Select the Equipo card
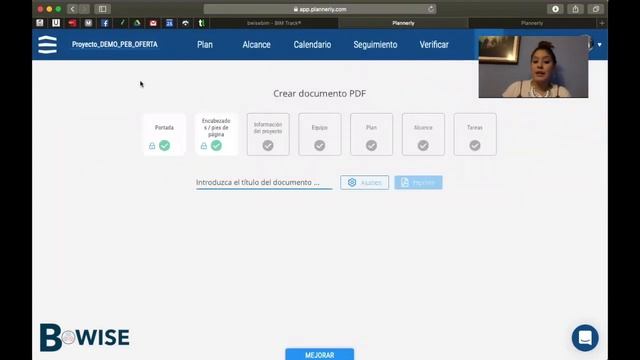Screen dimensions: 640x360 320,134
